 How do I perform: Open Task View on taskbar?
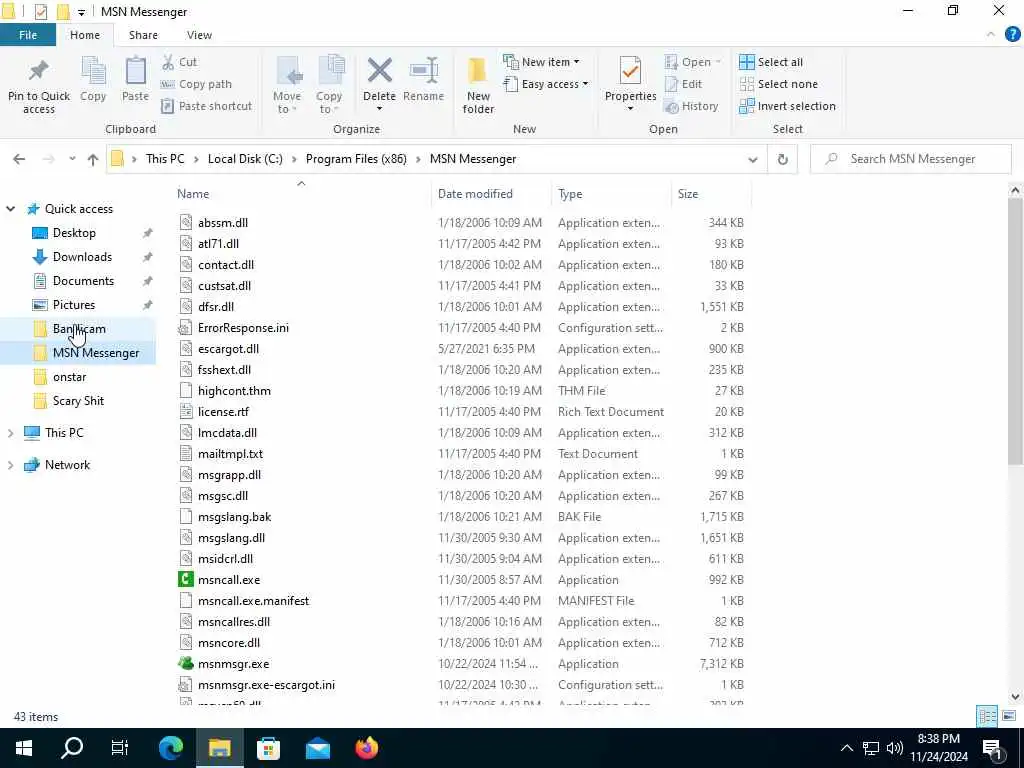(x=120, y=748)
